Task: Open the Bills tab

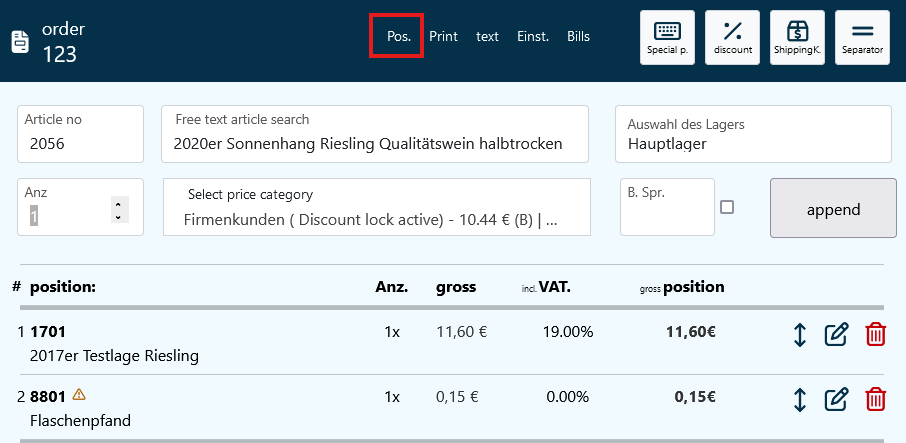Action: (x=578, y=37)
